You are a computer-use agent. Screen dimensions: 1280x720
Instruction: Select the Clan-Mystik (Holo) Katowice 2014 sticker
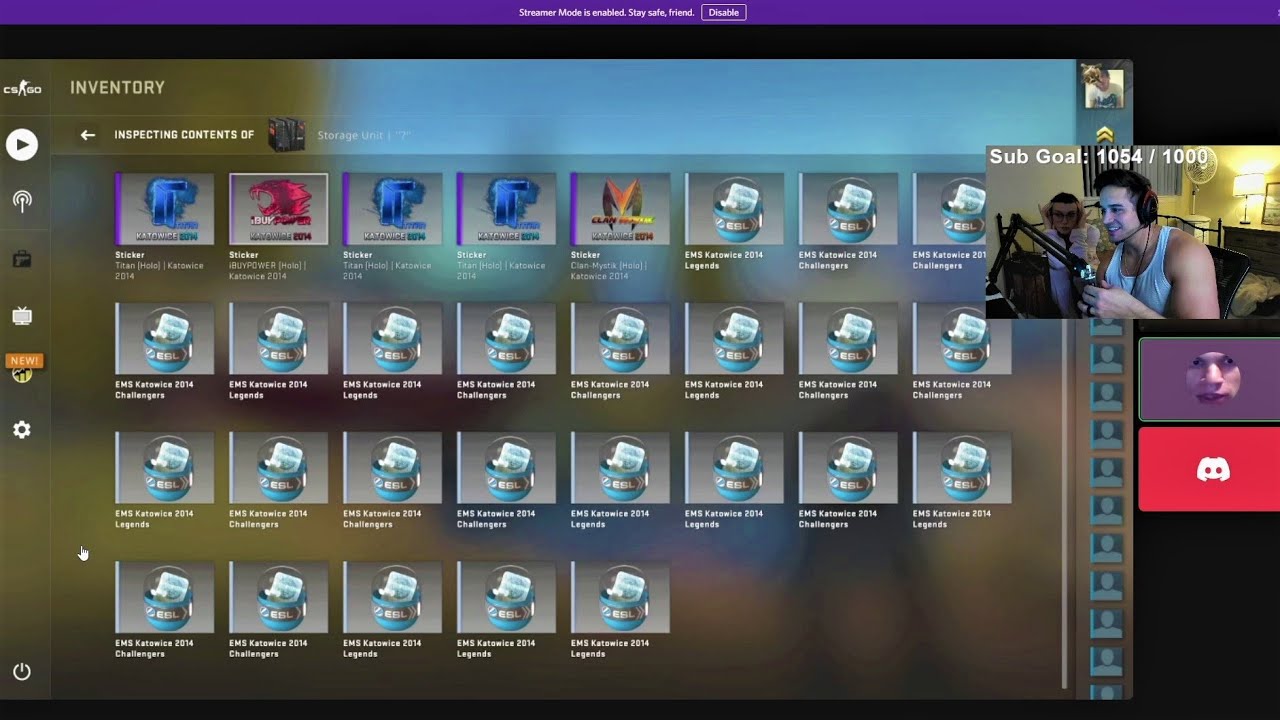620,209
